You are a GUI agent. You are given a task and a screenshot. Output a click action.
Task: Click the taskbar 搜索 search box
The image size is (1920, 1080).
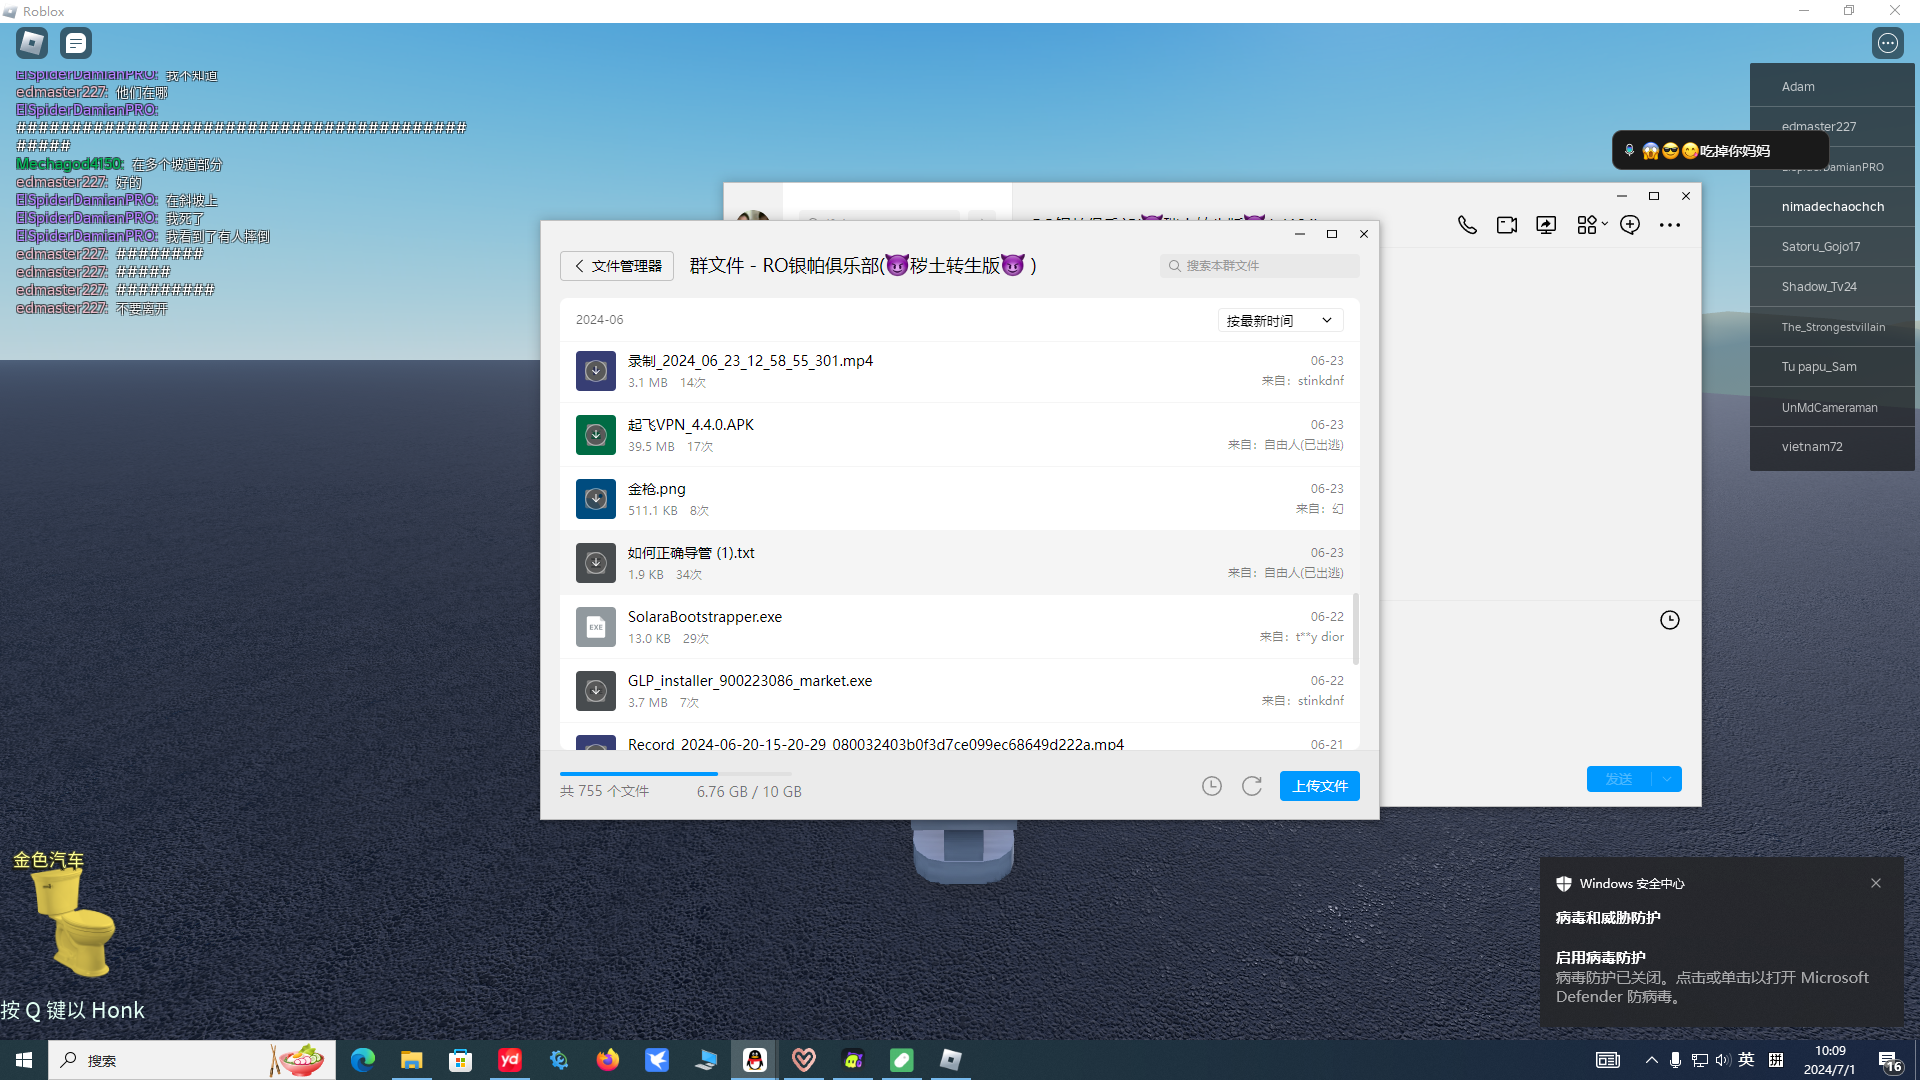pos(192,1060)
